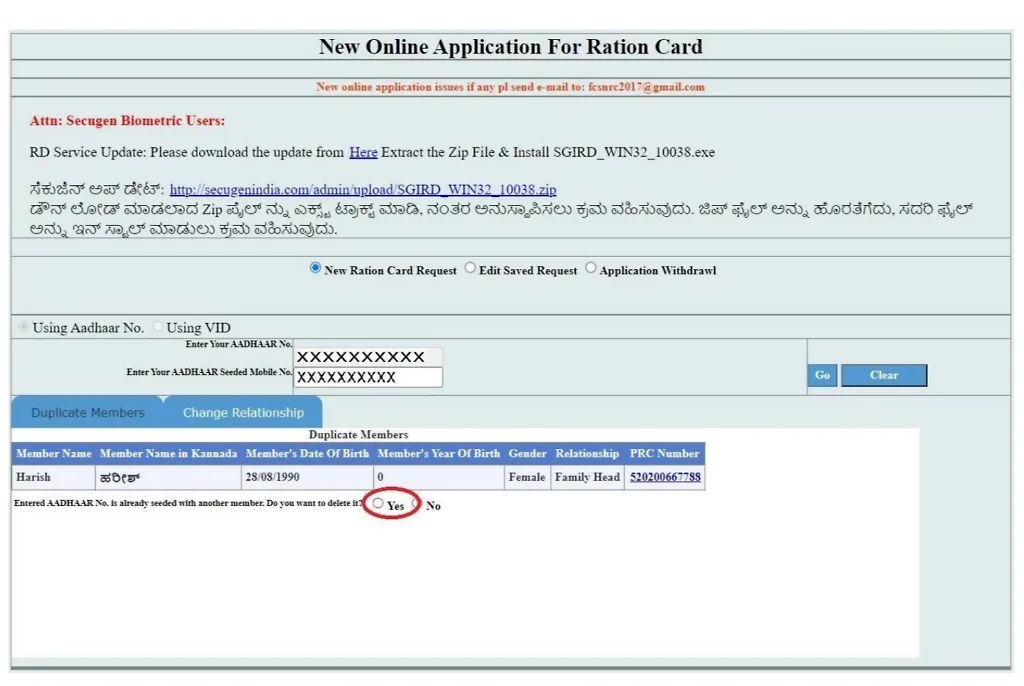Select Application Withdrawl radio button

click(591, 268)
